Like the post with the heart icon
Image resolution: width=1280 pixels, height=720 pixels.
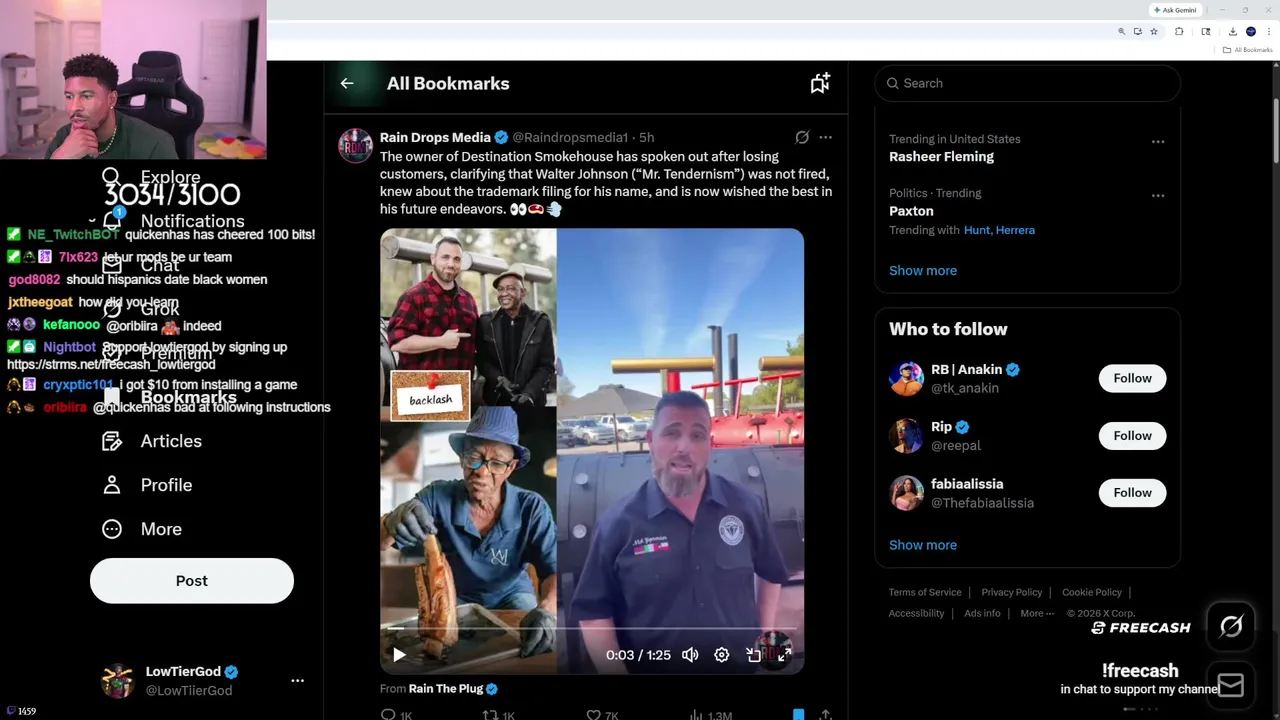593,714
